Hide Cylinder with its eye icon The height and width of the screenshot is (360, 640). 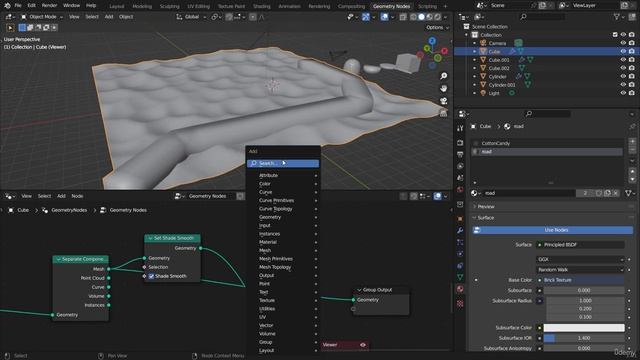click(623, 76)
